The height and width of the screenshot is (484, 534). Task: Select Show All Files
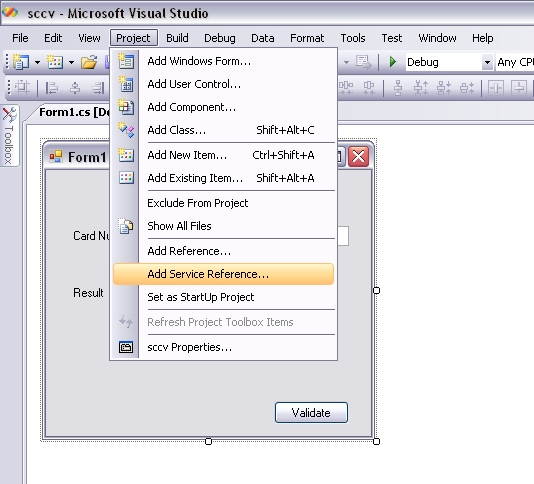click(223, 226)
